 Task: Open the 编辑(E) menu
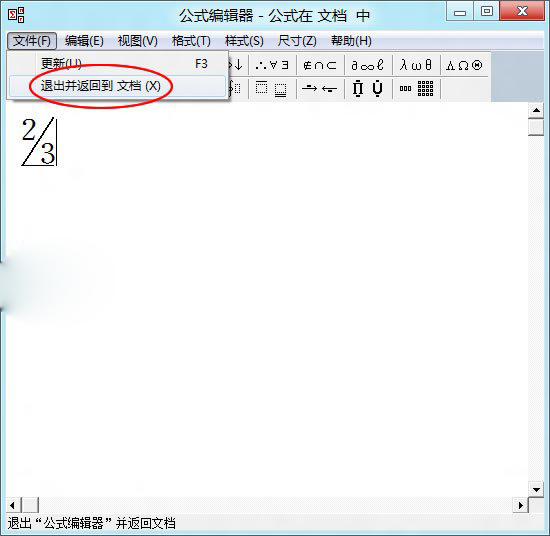(84, 41)
